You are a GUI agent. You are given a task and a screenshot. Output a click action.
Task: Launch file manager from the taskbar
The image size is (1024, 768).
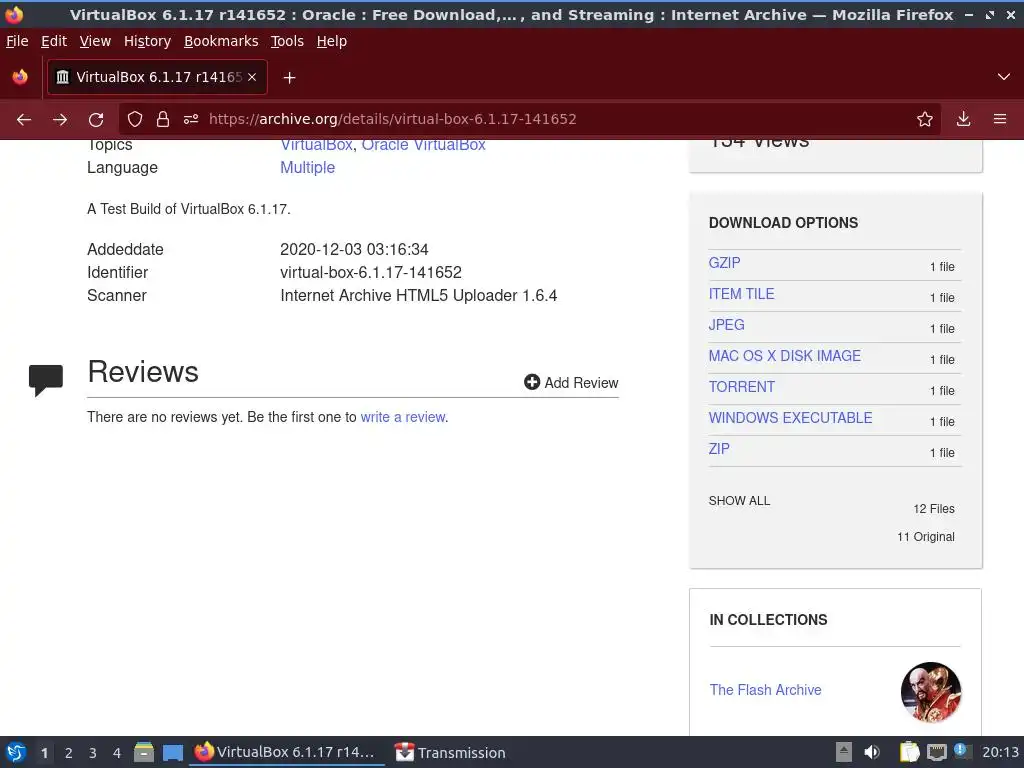pyautogui.click(x=144, y=752)
